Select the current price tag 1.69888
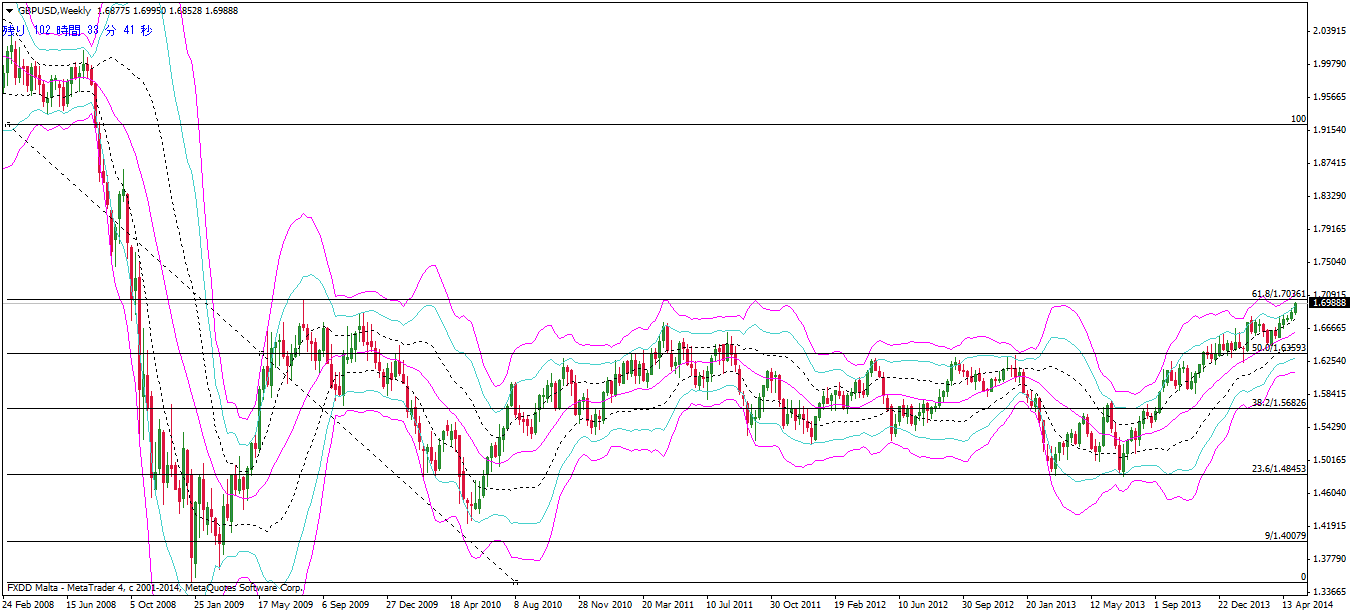Viewport: 1350px width, 613px height. [1329, 302]
